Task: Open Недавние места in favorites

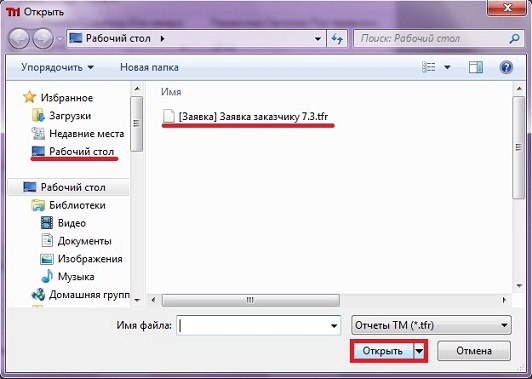Action: pos(87,134)
